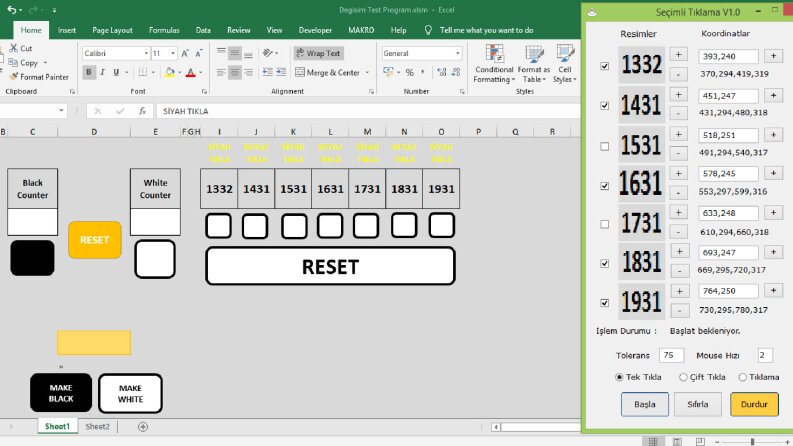
Task: Click the MAKE BLACK button
Action: 61,393
